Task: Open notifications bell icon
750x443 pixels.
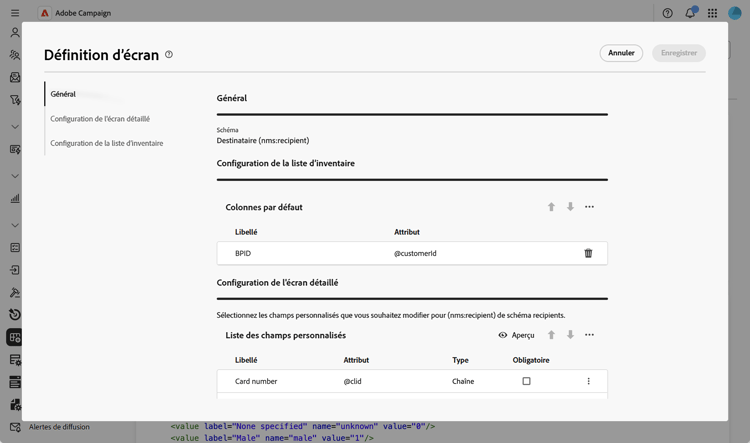Action: click(x=690, y=13)
